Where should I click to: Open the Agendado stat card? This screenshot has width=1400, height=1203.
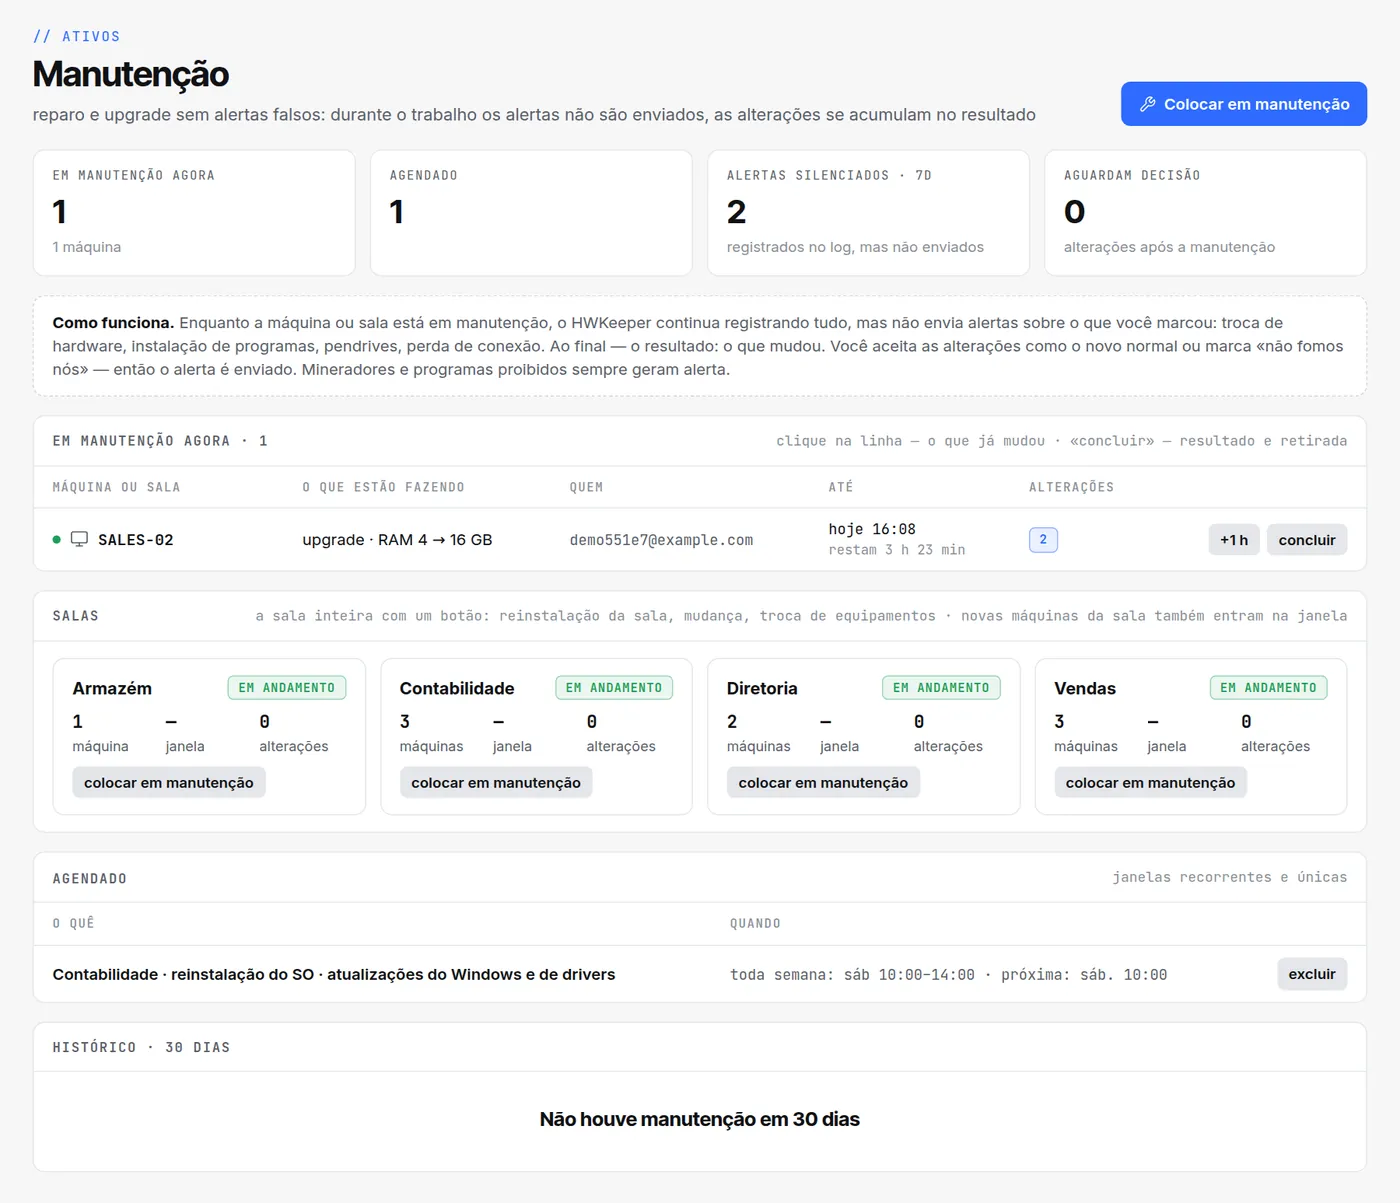pyautogui.click(x=531, y=213)
